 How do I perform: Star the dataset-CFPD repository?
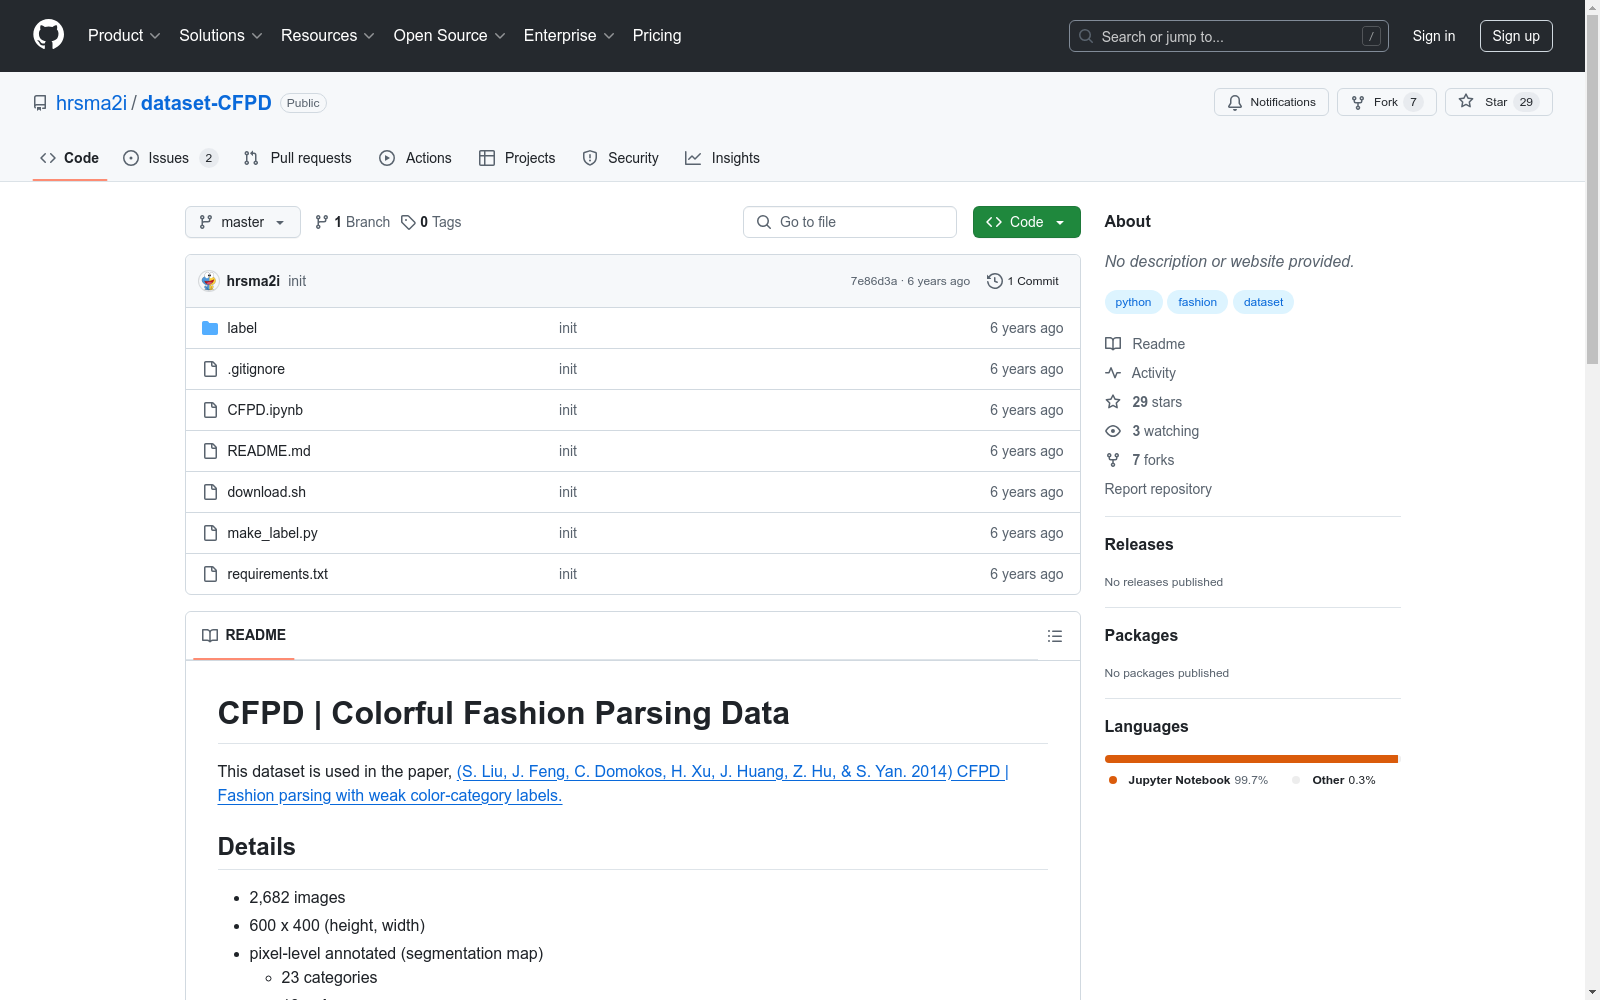tap(1498, 102)
